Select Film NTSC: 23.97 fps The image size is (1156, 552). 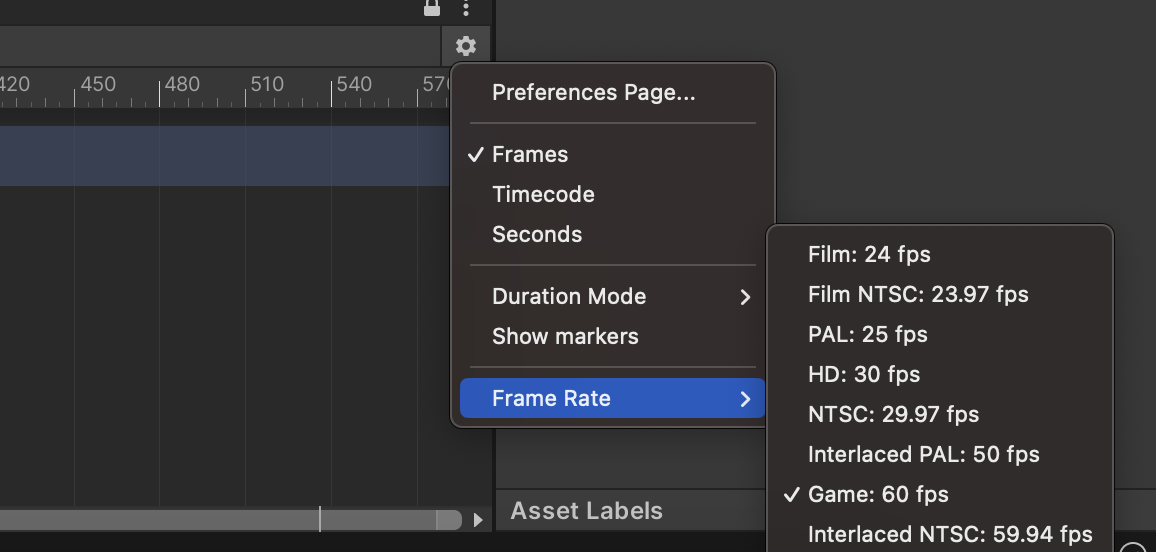coord(918,295)
